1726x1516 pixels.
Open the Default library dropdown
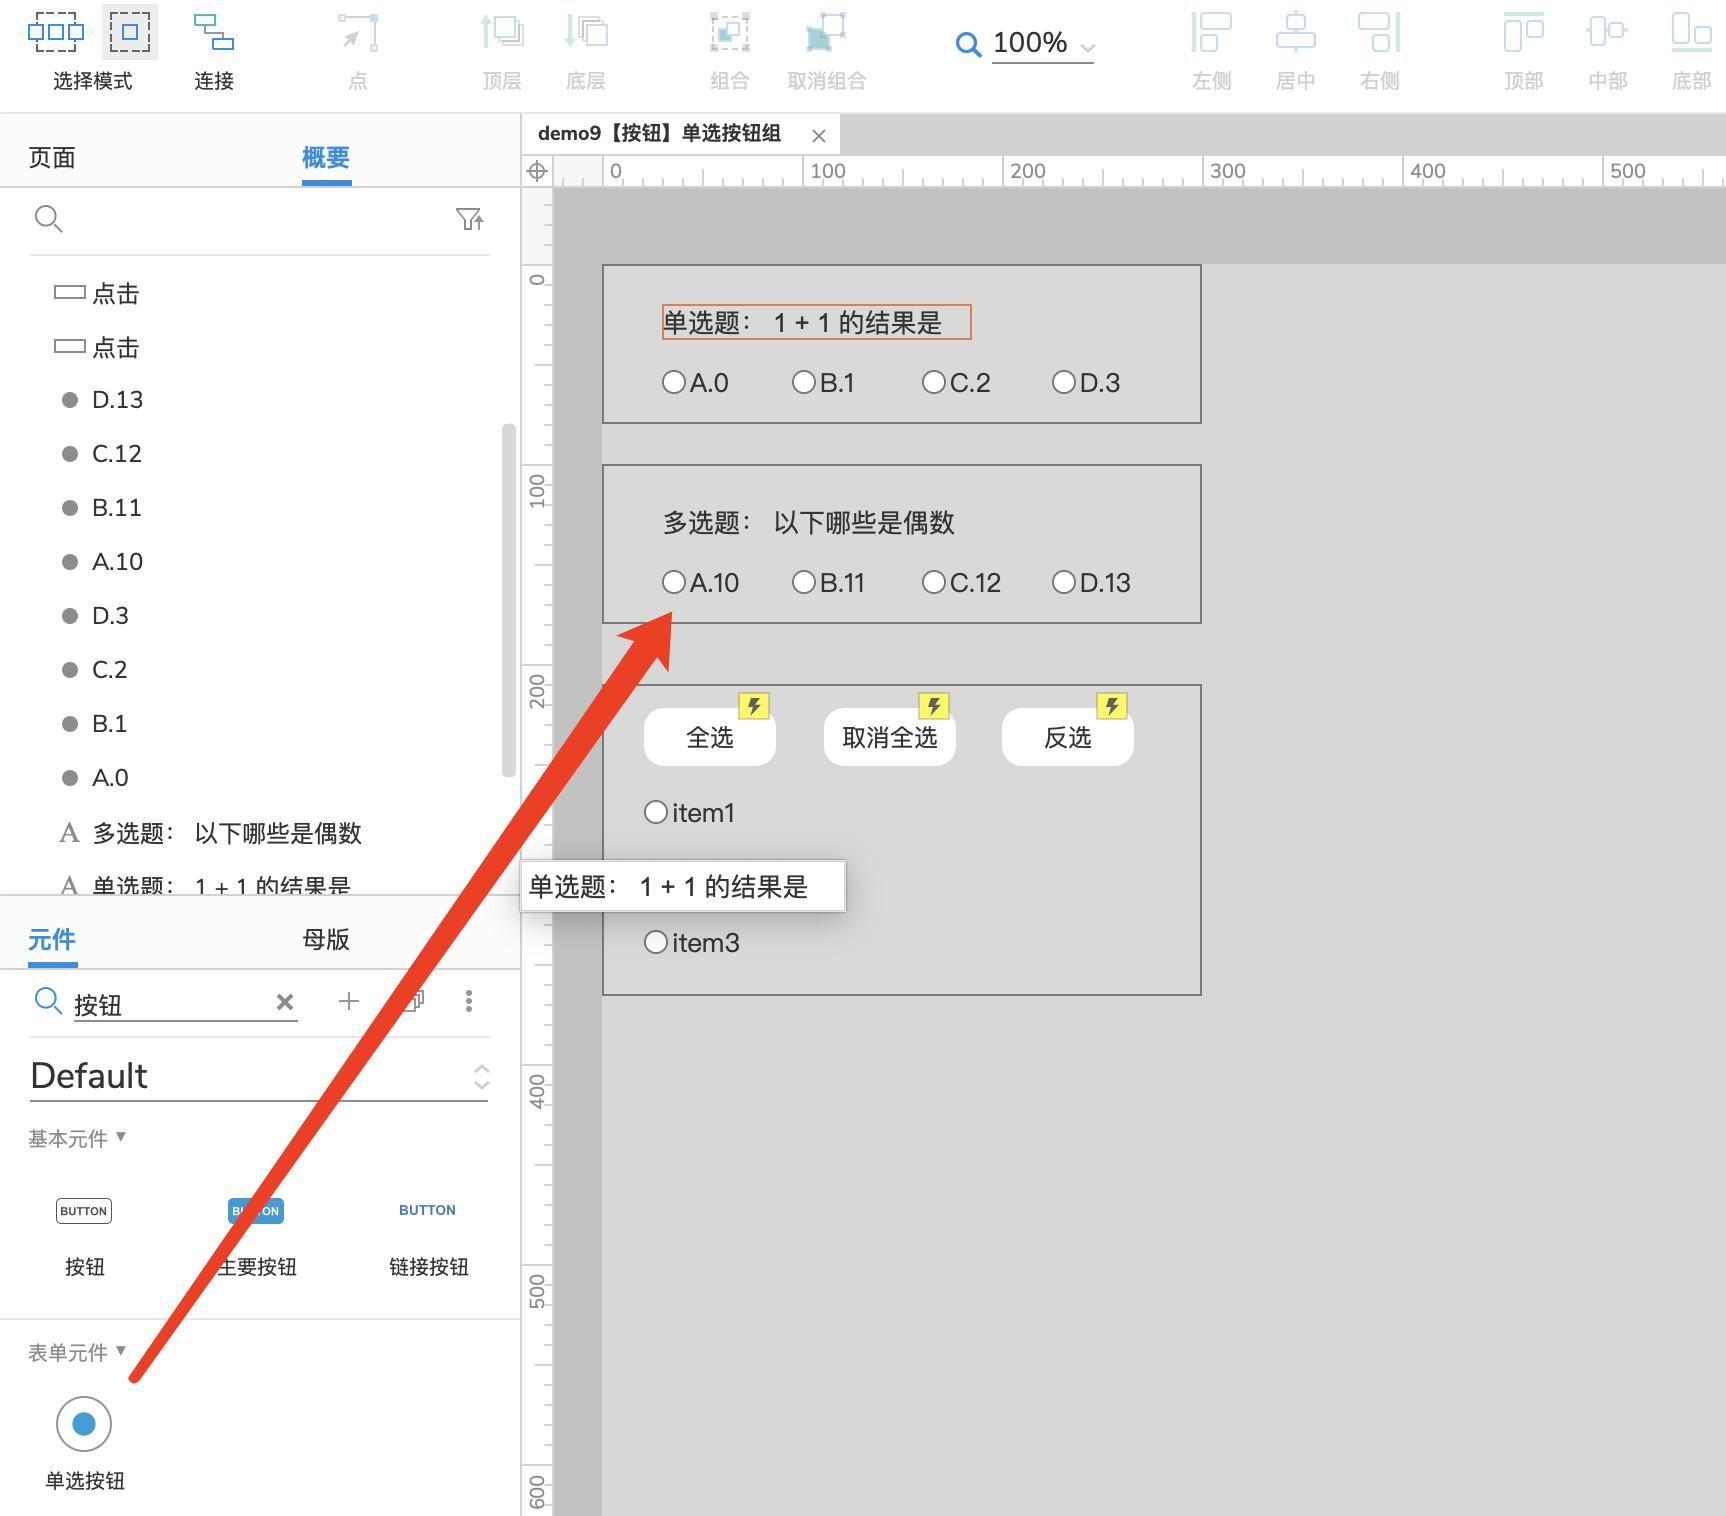[259, 1076]
